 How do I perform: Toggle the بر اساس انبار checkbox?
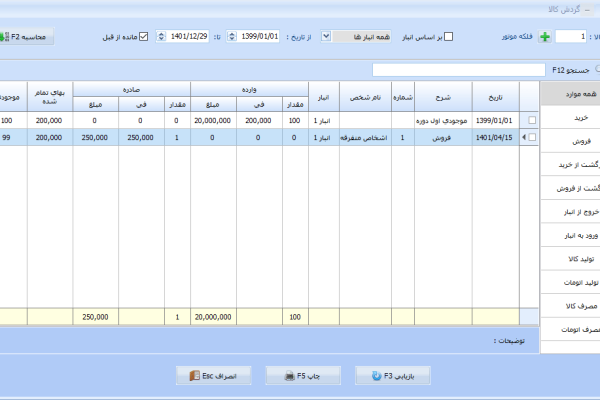click(x=448, y=37)
